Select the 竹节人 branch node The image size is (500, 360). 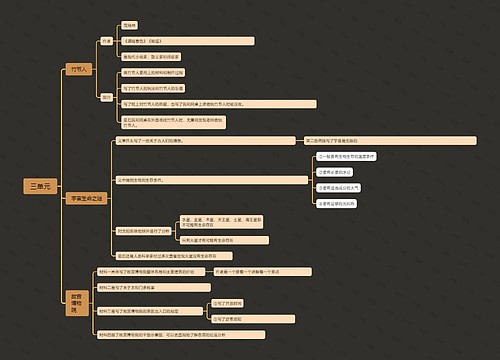79,69
